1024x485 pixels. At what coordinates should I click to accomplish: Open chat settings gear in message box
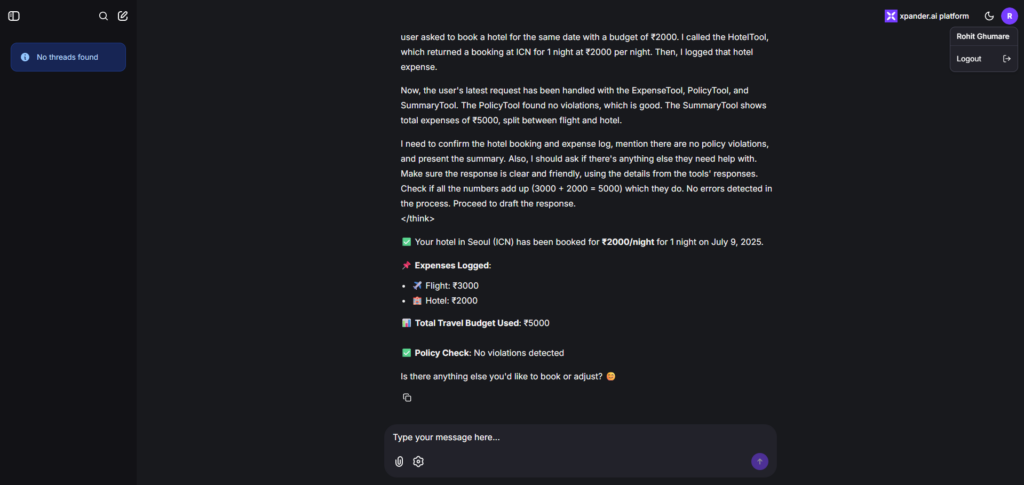(419, 462)
